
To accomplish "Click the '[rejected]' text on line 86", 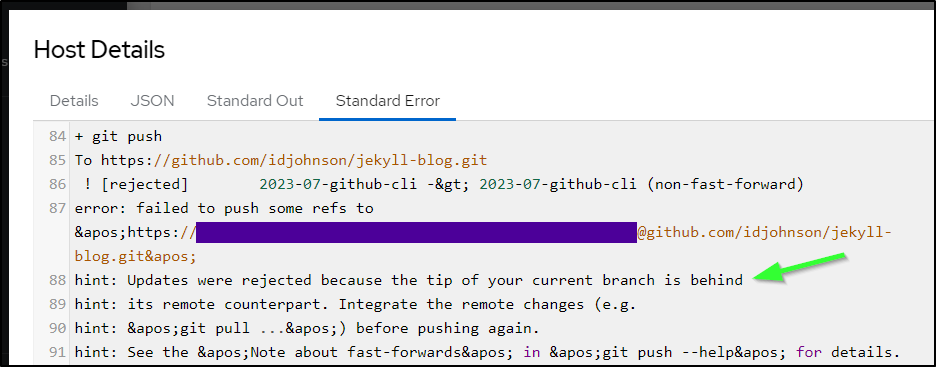I will pyautogui.click(x=144, y=184).
